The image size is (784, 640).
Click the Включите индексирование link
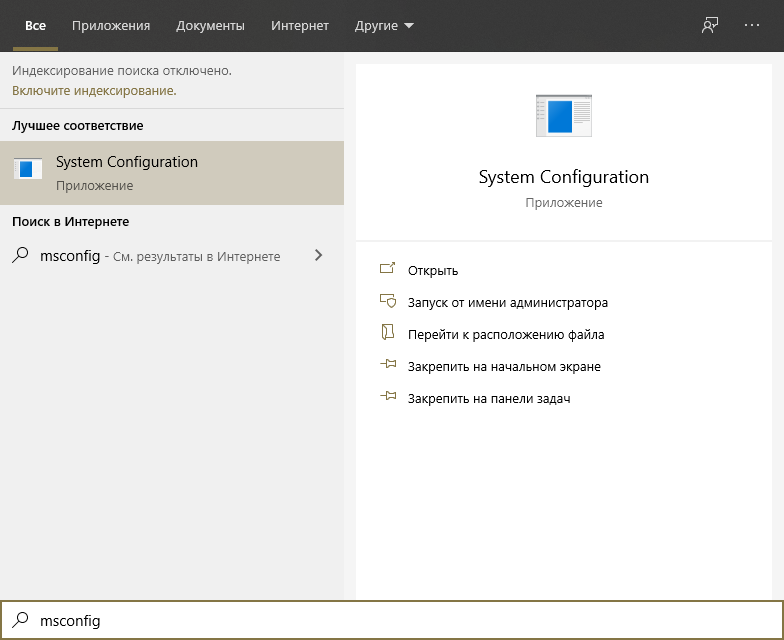[x=94, y=90]
